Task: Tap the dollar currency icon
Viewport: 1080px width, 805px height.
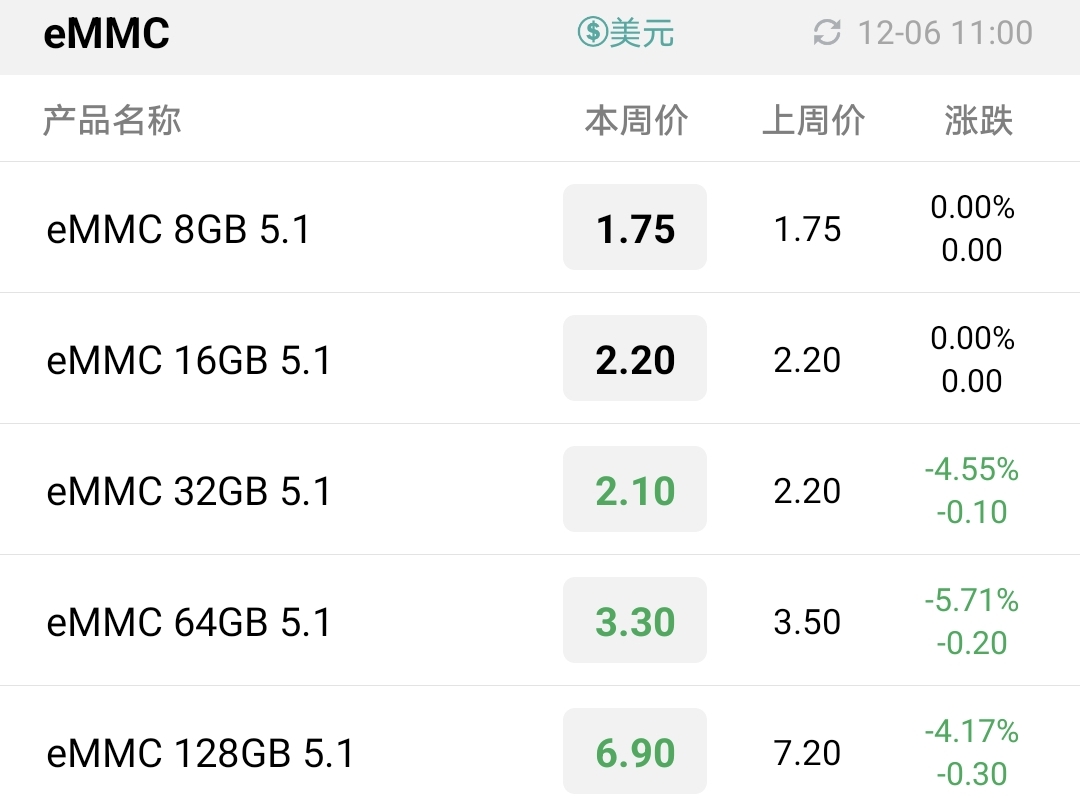Action: (x=593, y=32)
